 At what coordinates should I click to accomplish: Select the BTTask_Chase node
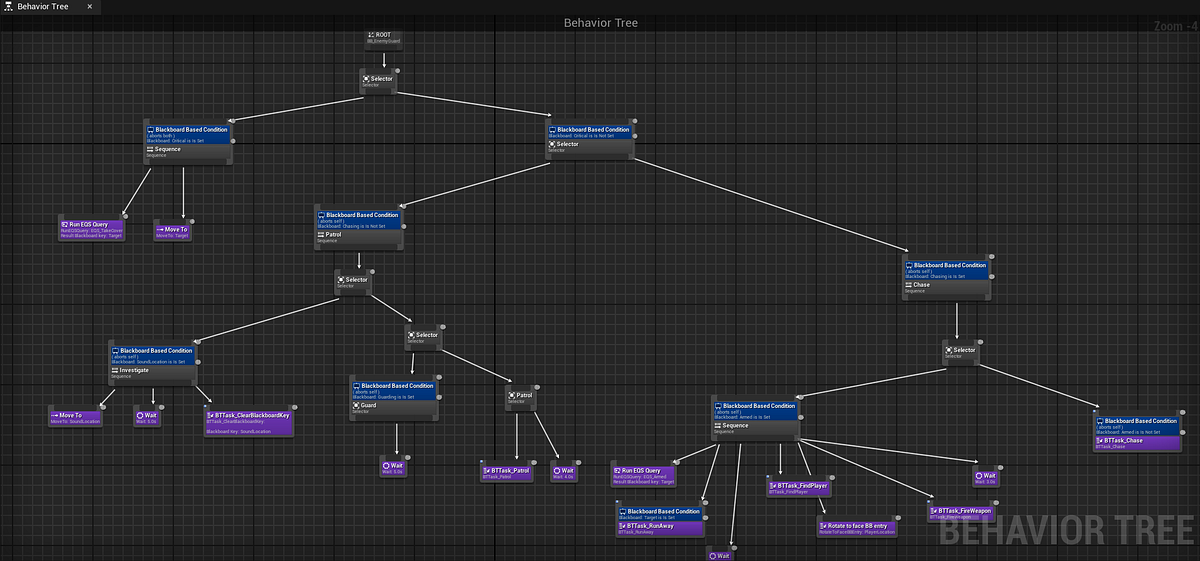point(1137,442)
